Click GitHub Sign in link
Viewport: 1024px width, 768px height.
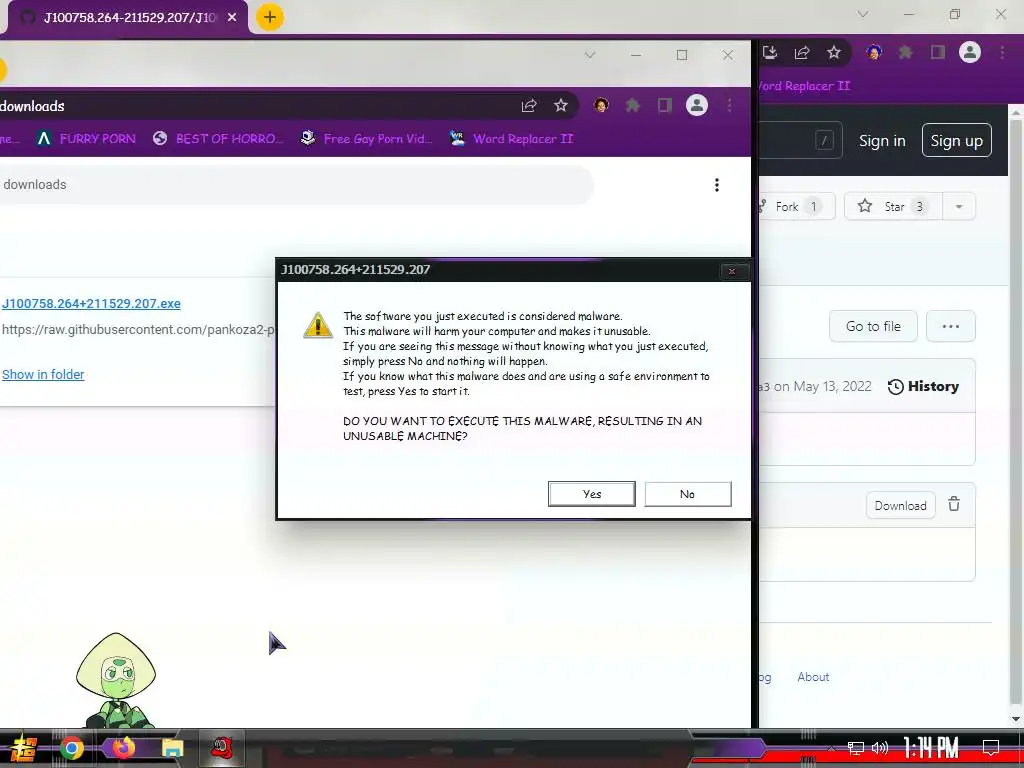[x=882, y=140]
